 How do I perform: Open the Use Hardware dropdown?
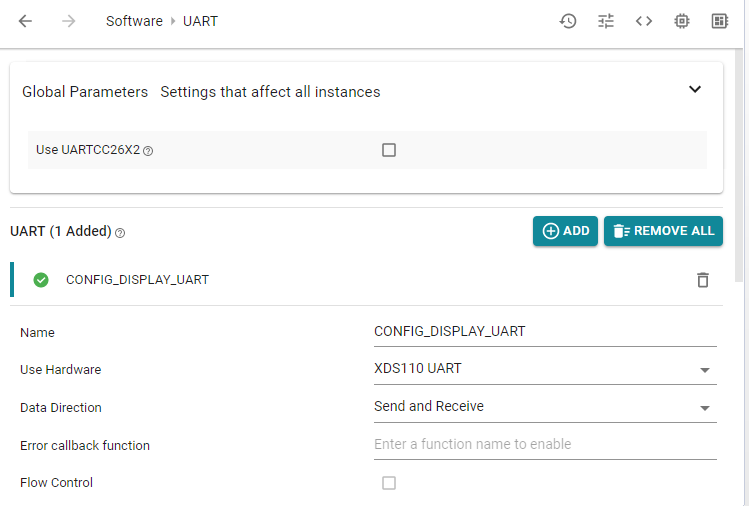coord(545,369)
